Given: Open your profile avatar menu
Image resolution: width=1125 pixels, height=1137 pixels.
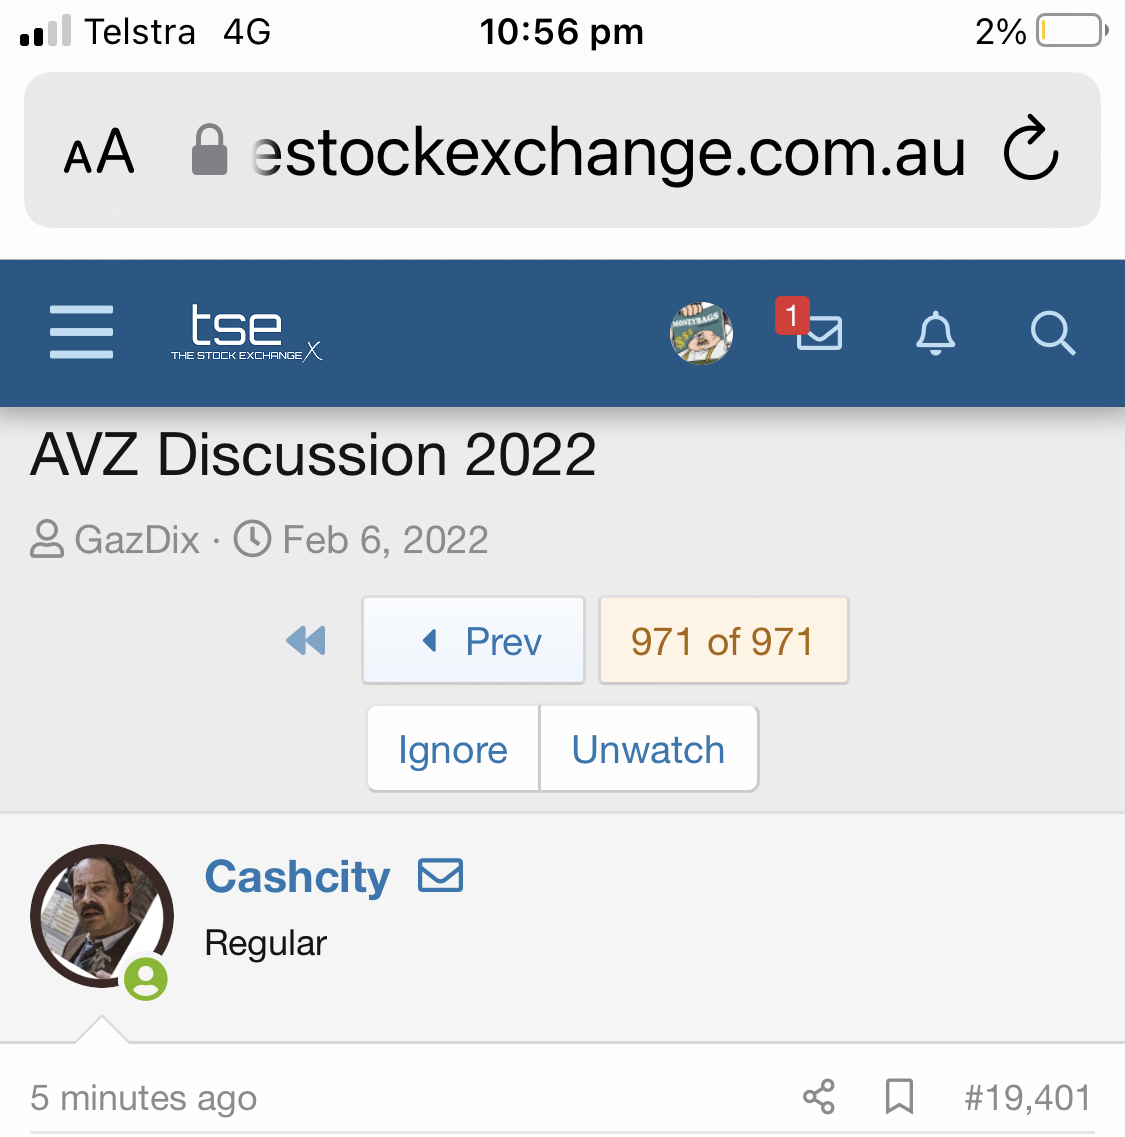Looking at the screenshot, I should [701, 333].
